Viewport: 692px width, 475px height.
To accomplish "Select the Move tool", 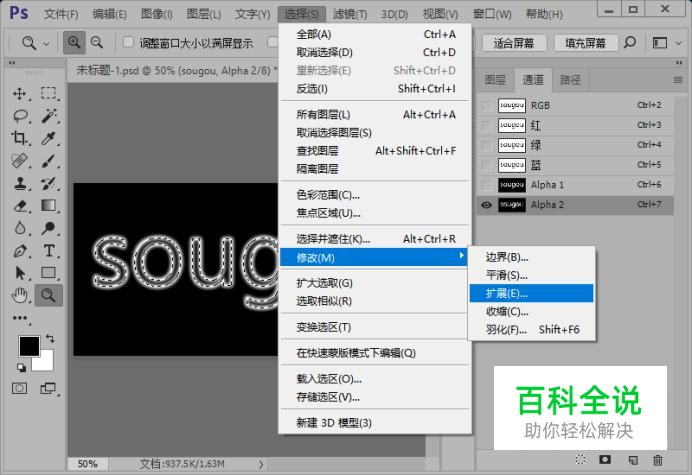I will (x=19, y=94).
